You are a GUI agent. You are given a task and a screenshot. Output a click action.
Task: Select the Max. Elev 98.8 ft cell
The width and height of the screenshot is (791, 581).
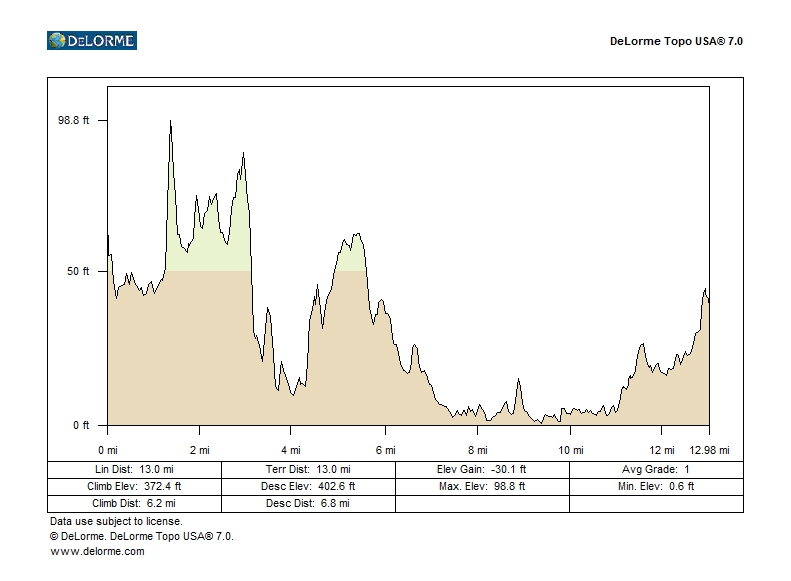pos(482,486)
